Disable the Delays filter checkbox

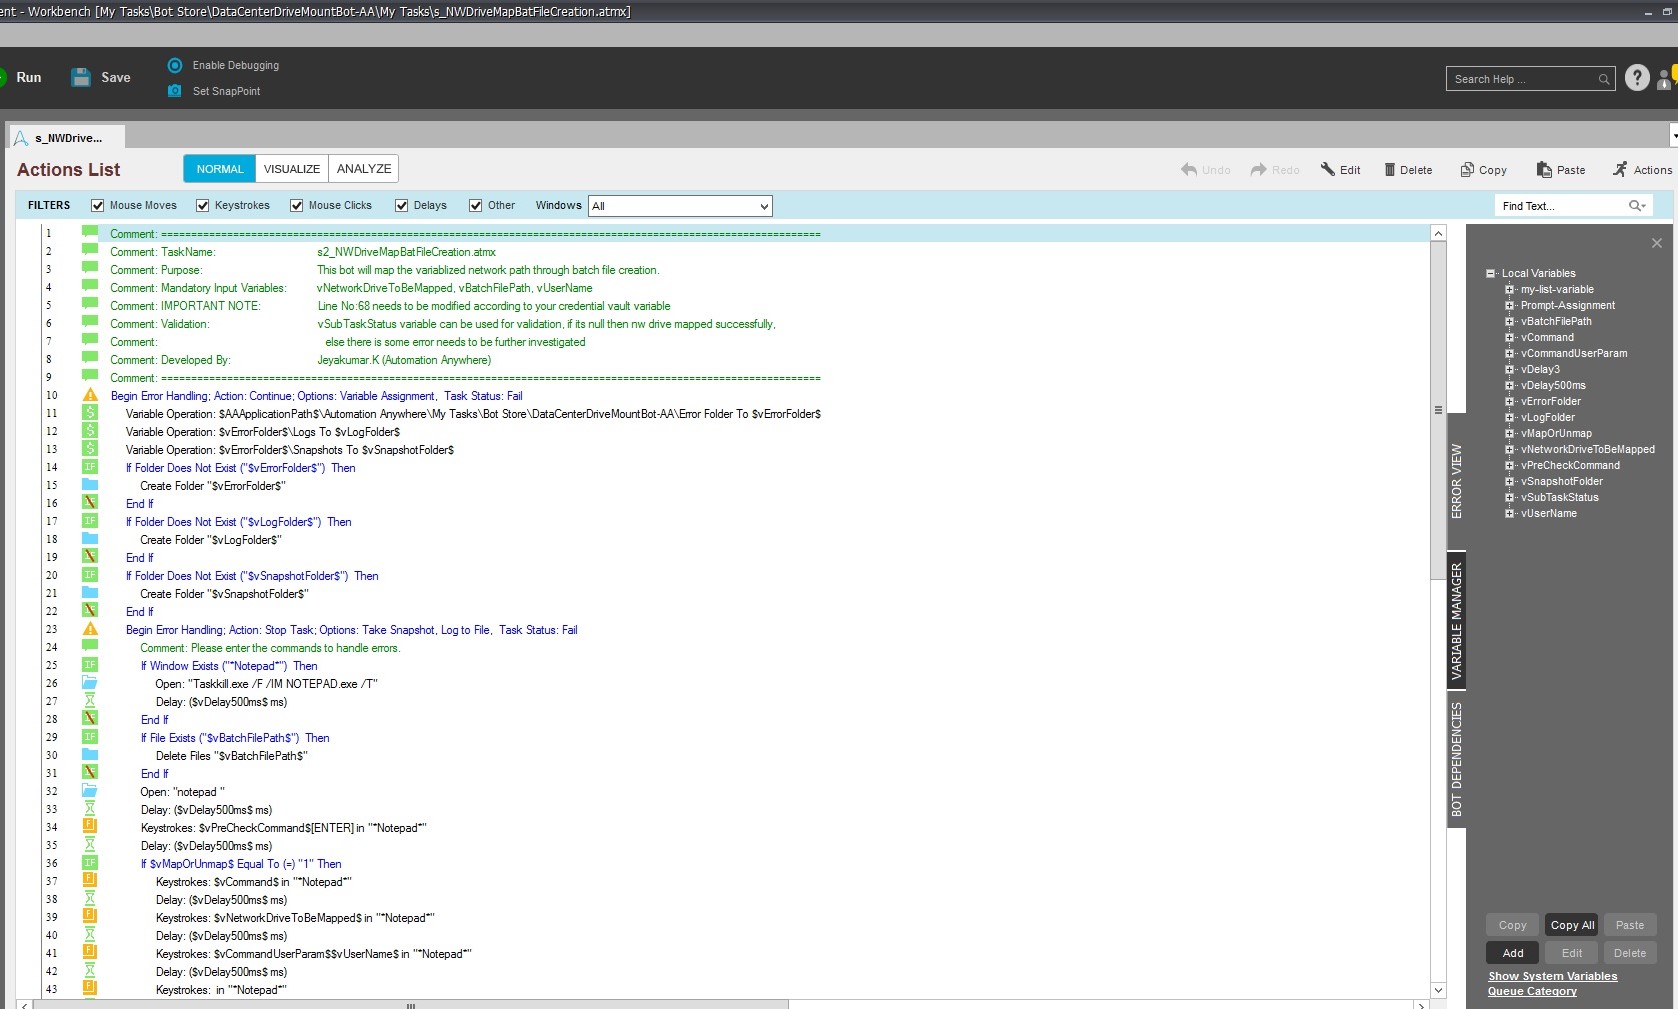402,206
